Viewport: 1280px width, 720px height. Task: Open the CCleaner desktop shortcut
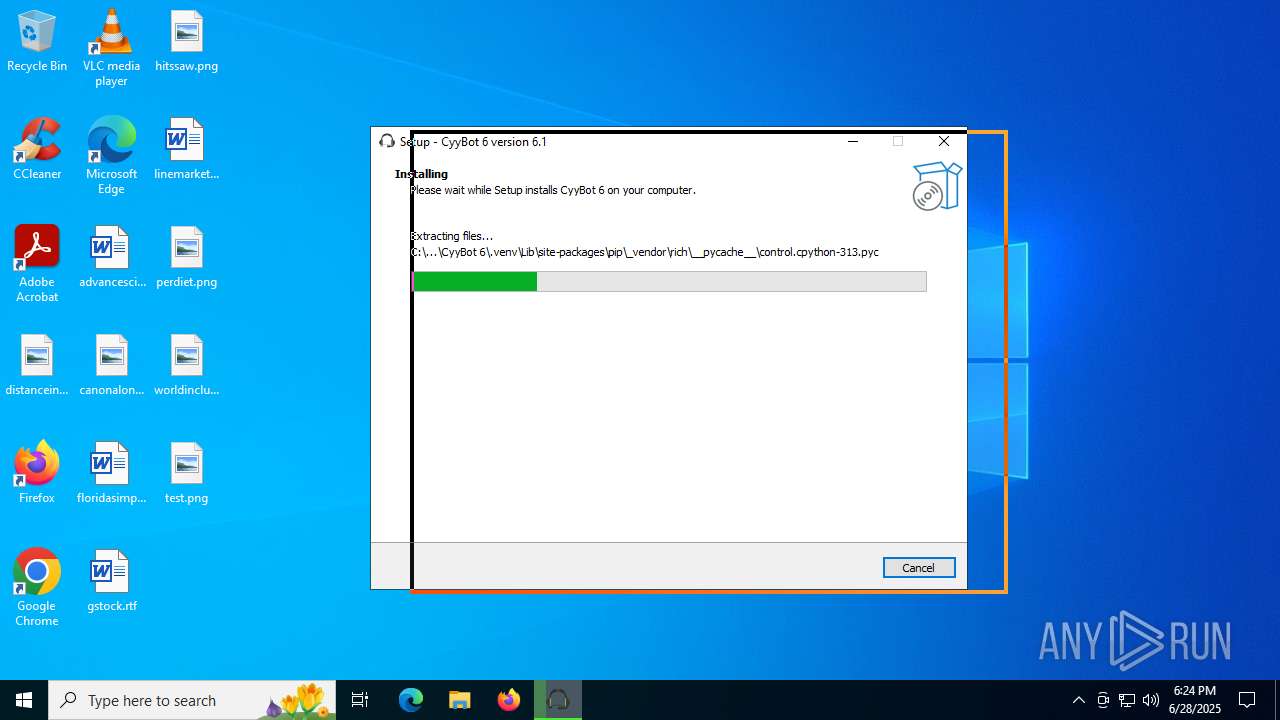37,150
